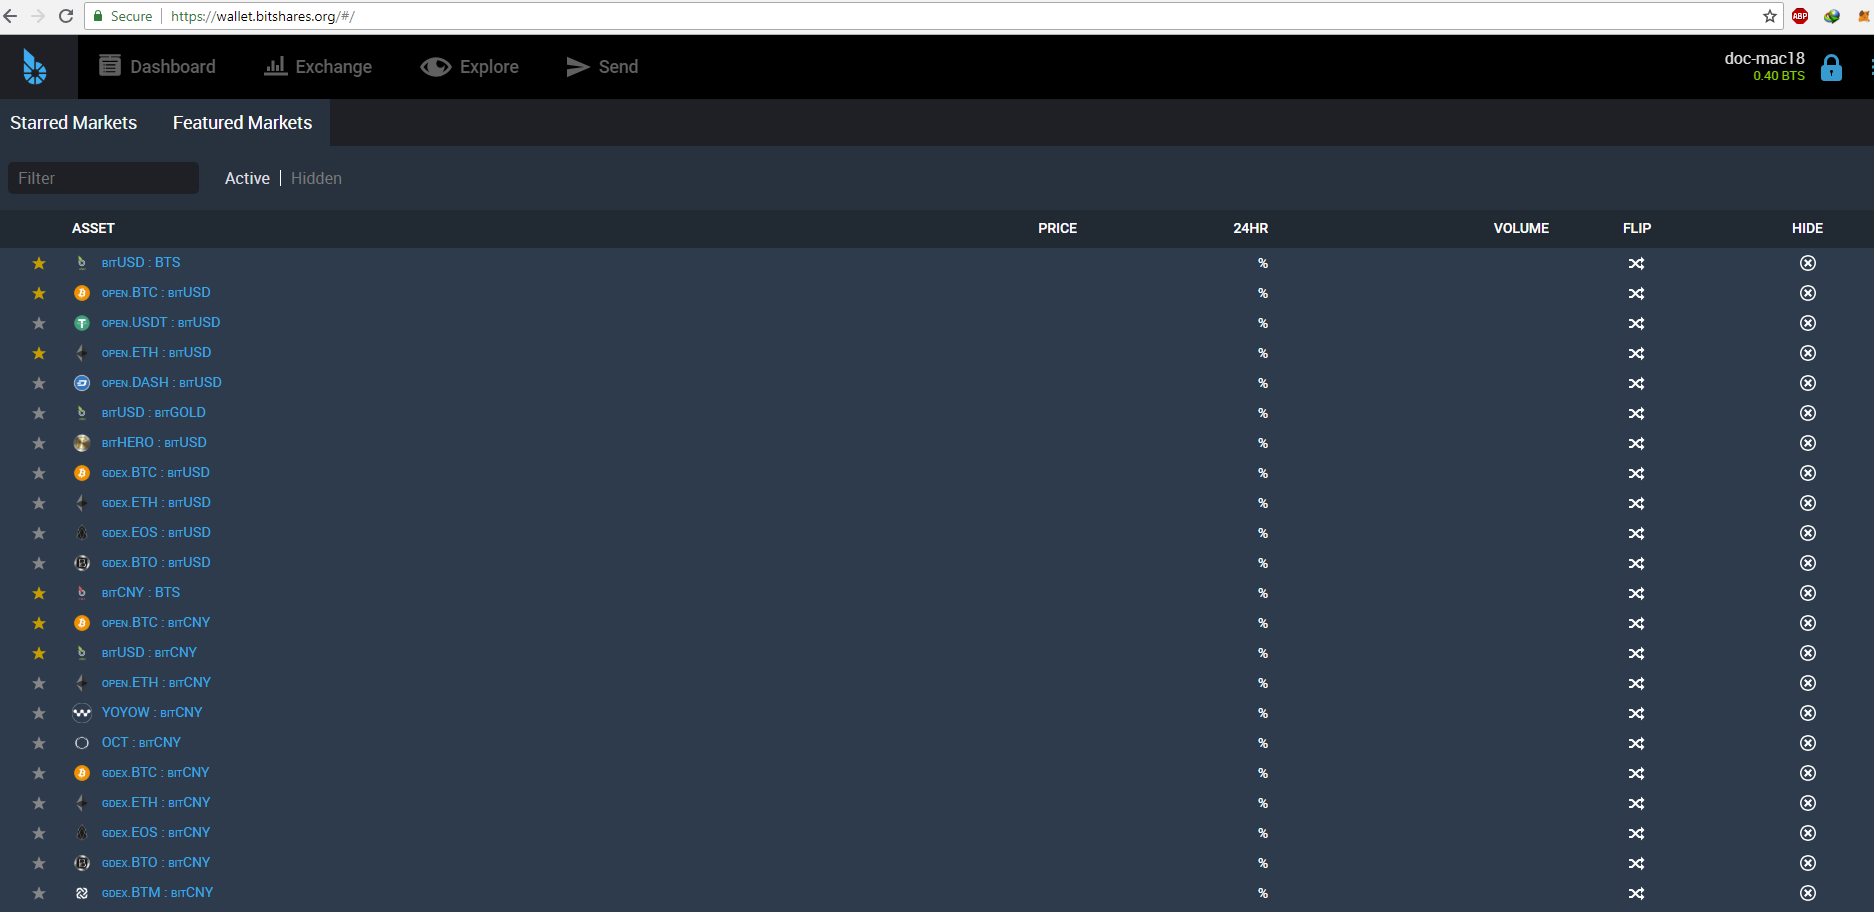
Task: Sort by the ASSET column header
Action: [x=93, y=228]
